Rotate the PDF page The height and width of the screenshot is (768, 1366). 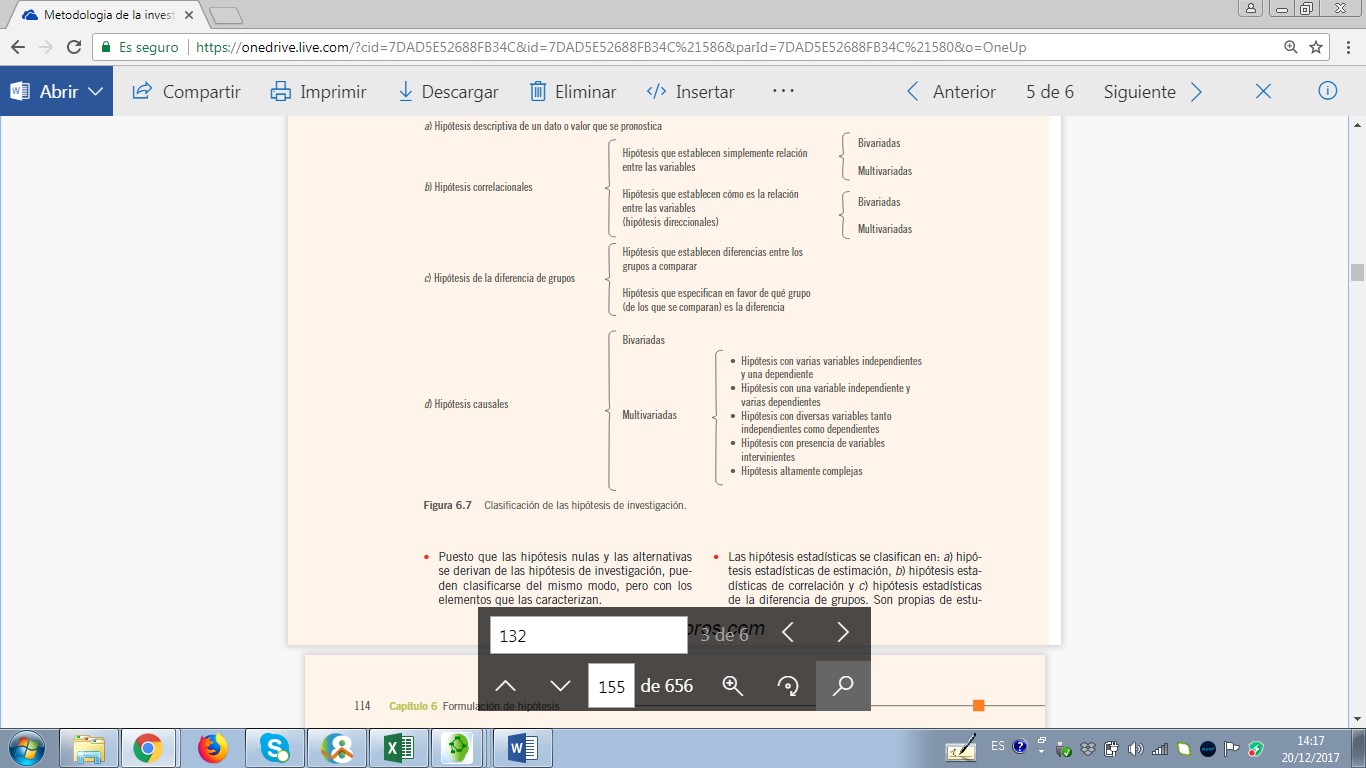point(788,686)
